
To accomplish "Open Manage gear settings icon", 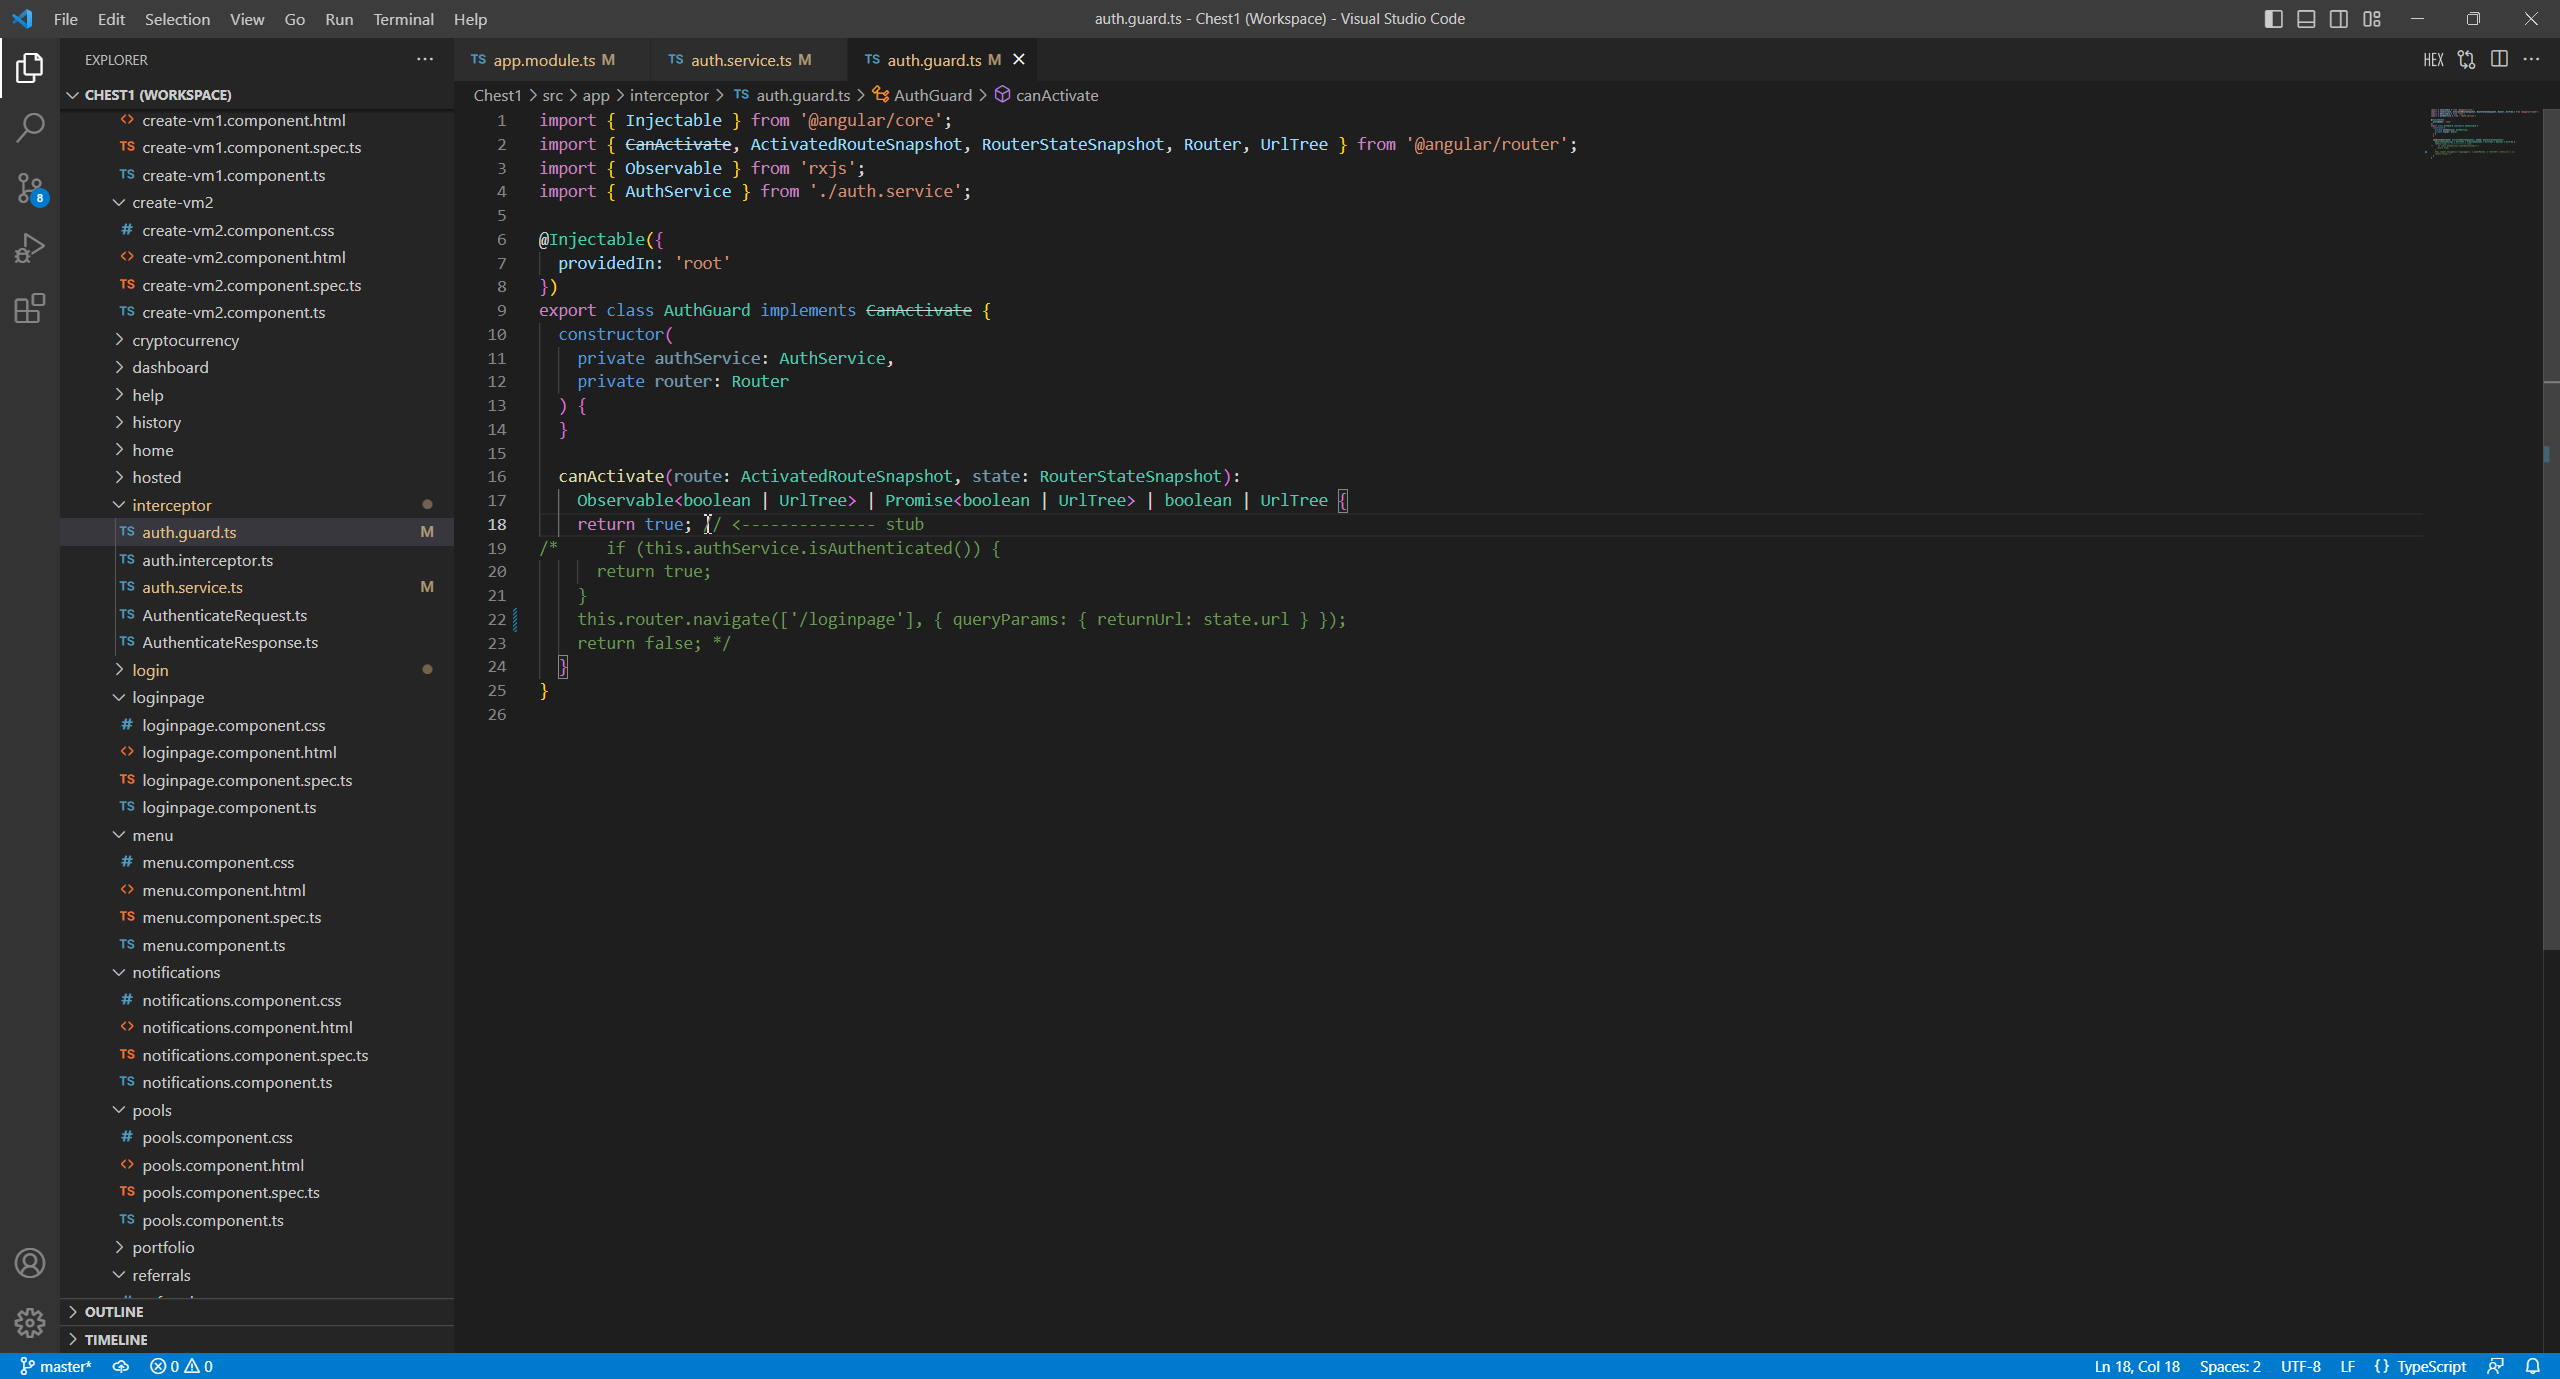I will pos(30,1322).
